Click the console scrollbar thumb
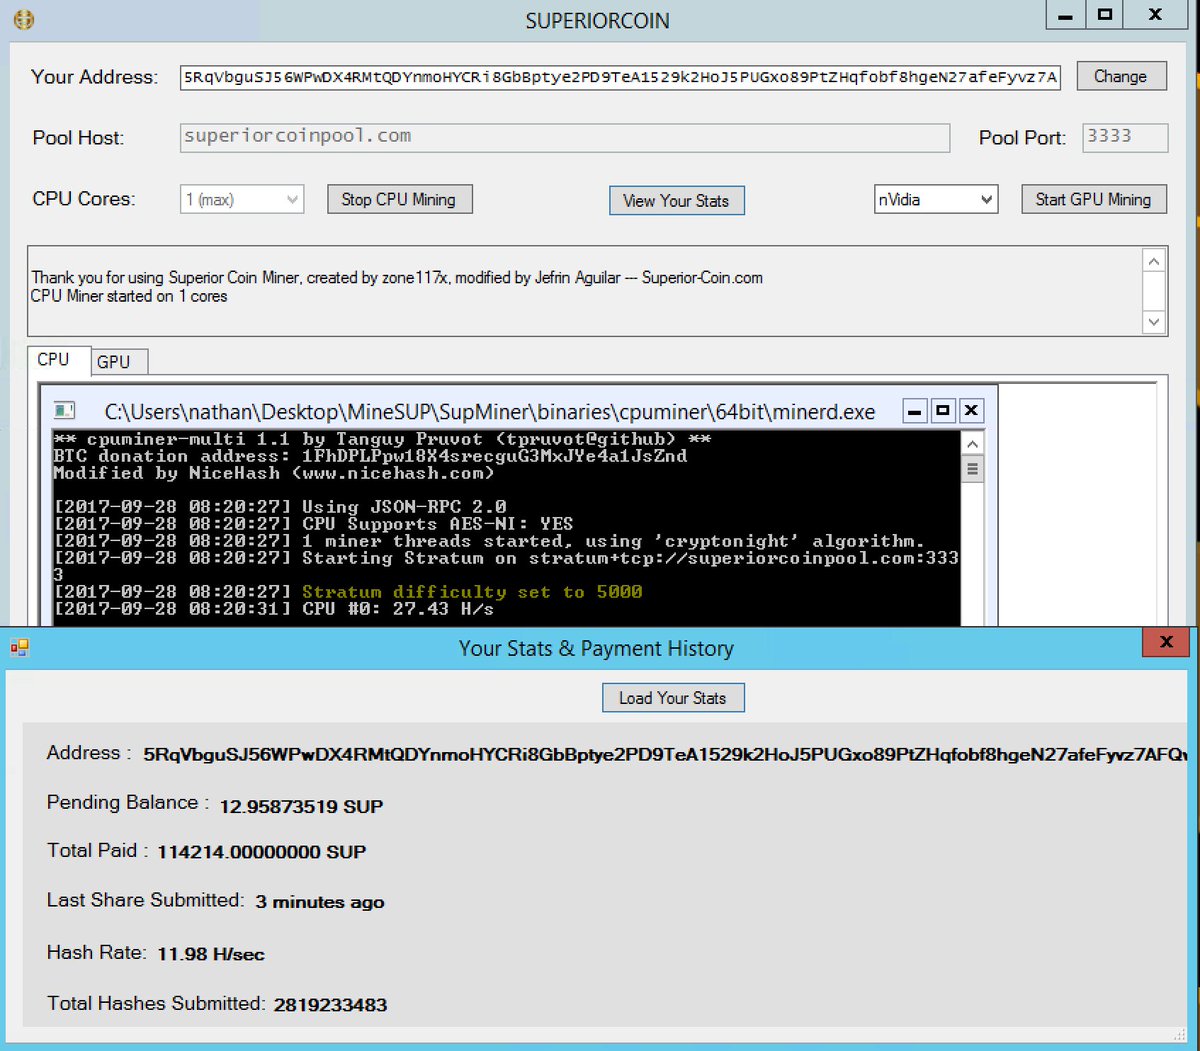1200x1051 pixels. 972,469
